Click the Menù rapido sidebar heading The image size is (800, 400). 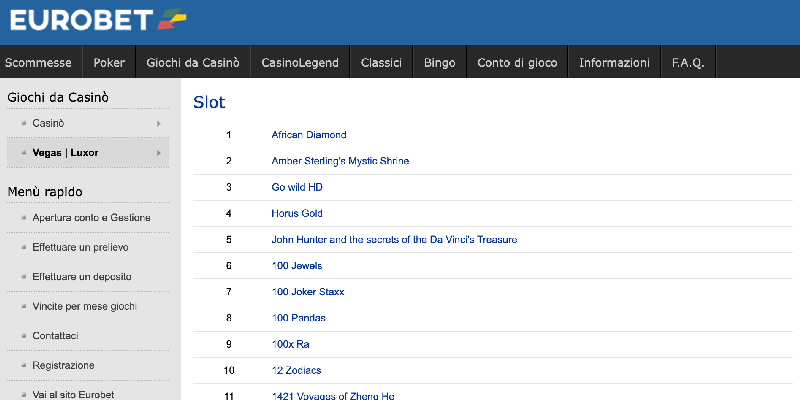(x=45, y=192)
